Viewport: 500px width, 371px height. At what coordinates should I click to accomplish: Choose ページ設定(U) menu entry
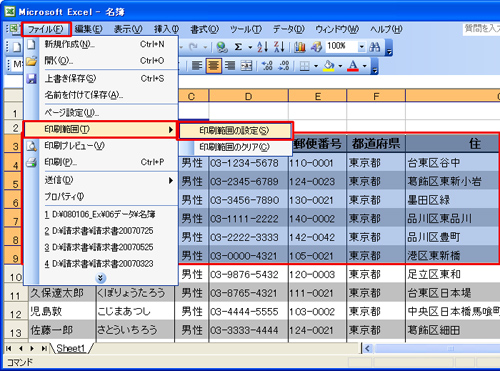101,113
